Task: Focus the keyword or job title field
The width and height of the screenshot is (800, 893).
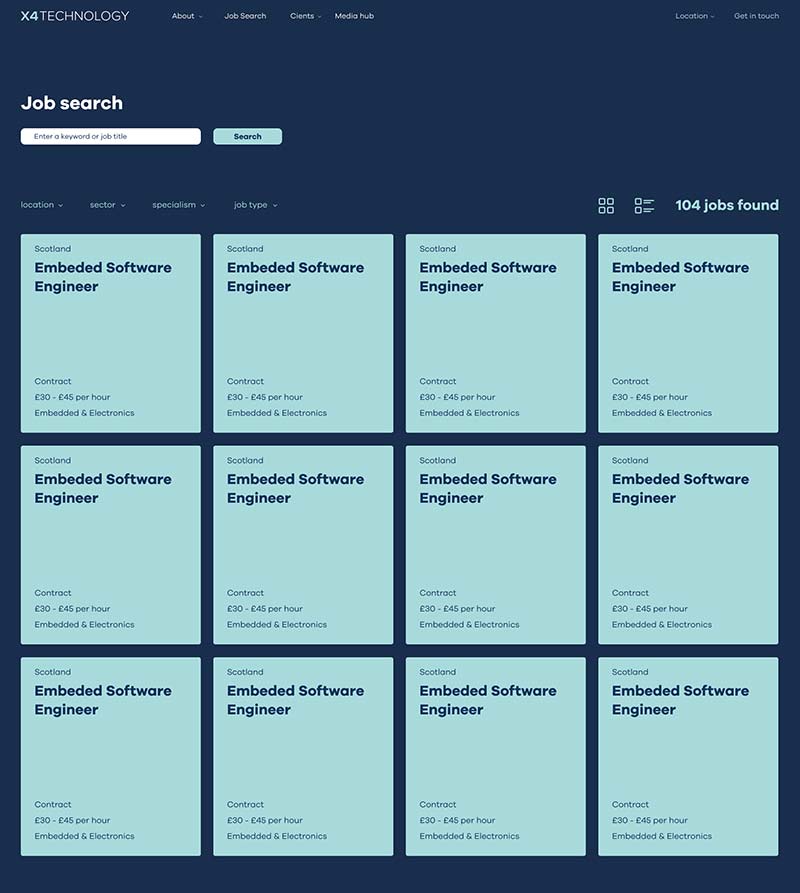Action: (x=110, y=136)
